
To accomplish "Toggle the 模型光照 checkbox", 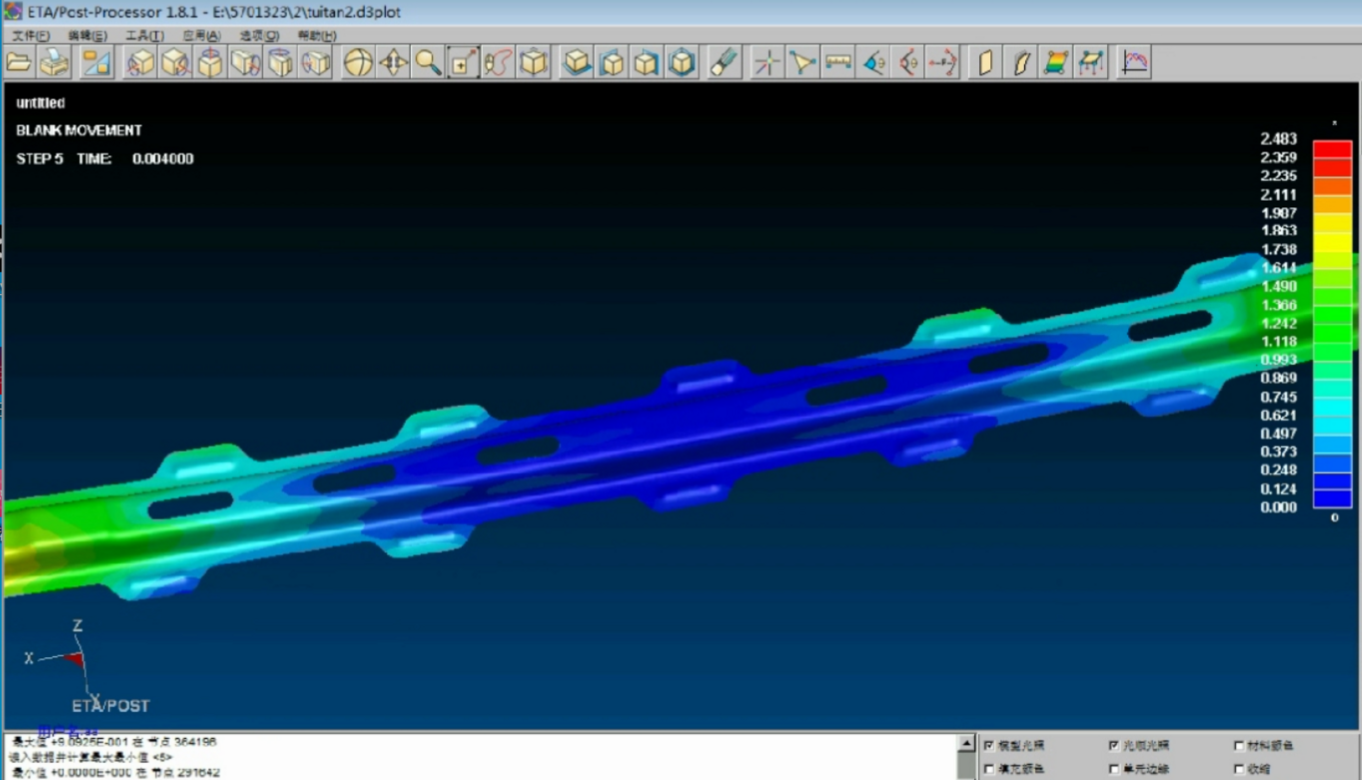I will point(989,746).
